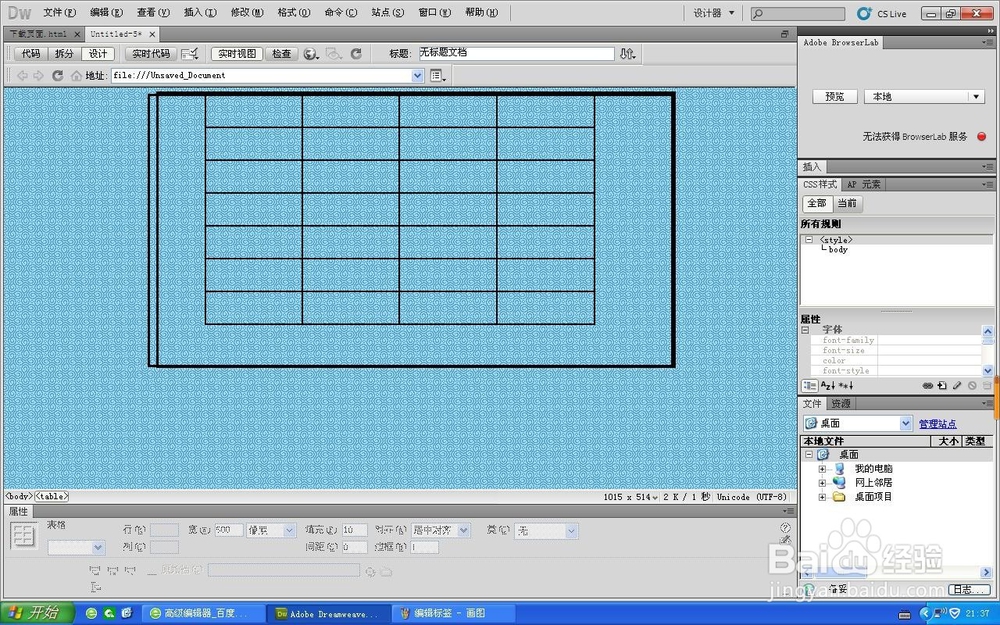Show only set properties icon
Viewport: 1000px width, 625px height.
[846, 385]
